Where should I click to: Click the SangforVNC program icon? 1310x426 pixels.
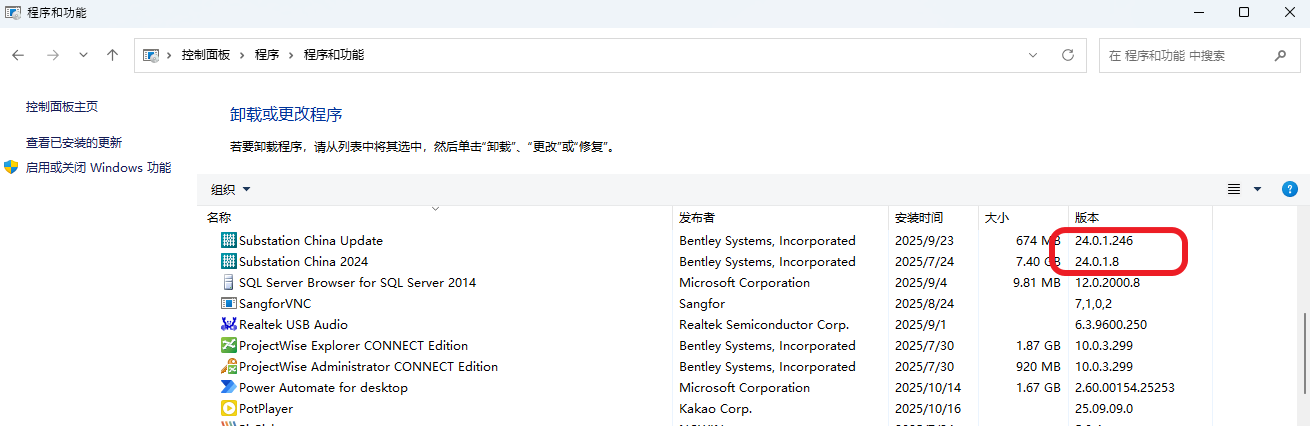click(229, 304)
